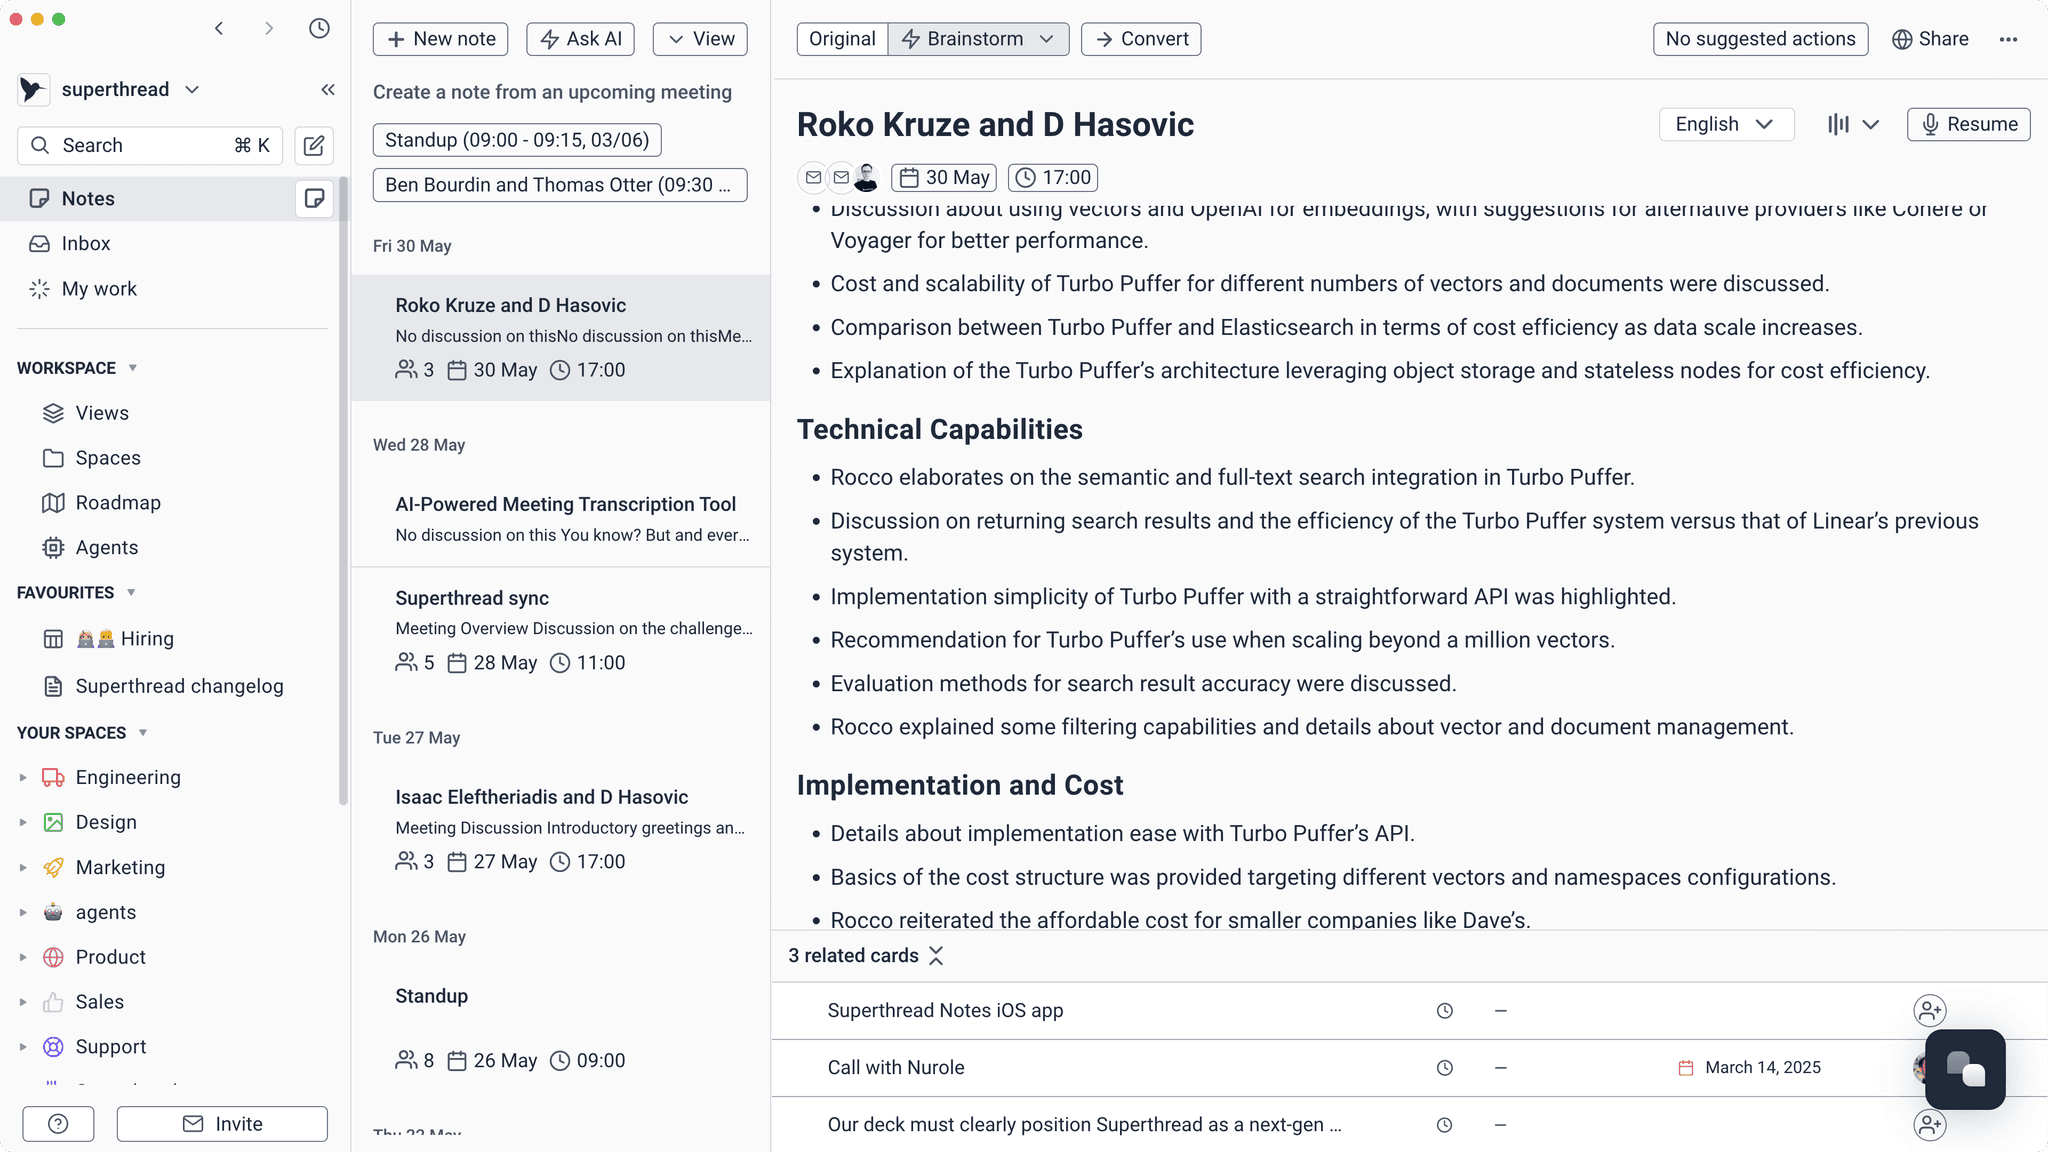
Task: Click the New note button
Action: tap(440, 39)
